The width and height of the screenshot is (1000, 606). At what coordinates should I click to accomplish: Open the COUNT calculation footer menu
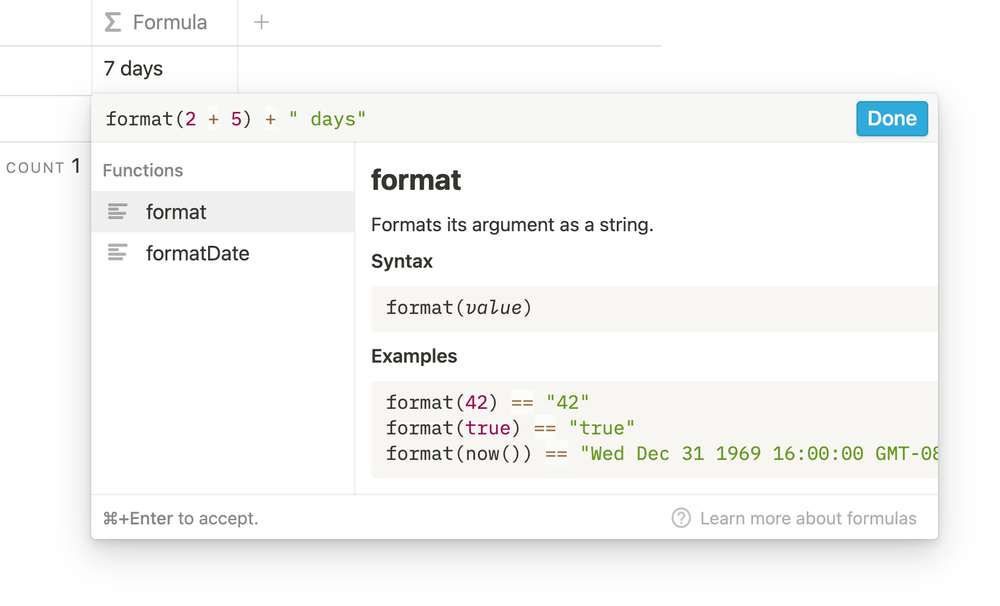tap(43, 167)
